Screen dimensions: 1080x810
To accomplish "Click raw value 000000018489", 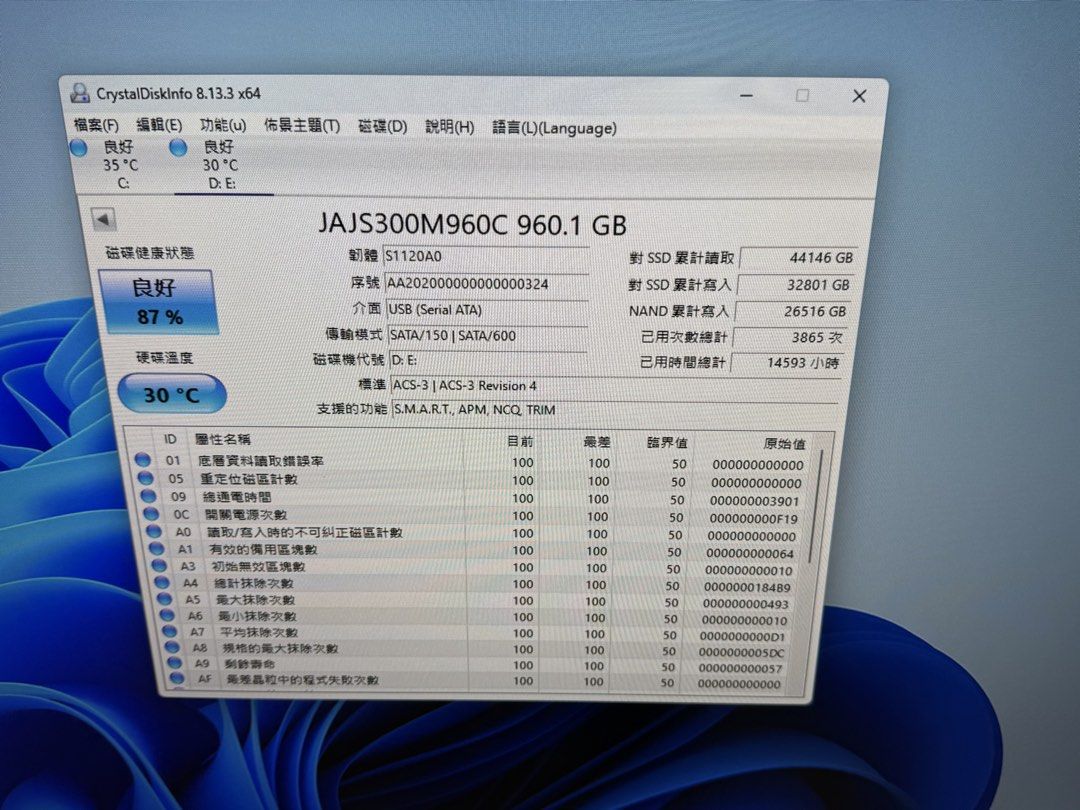I will [x=747, y=588].
